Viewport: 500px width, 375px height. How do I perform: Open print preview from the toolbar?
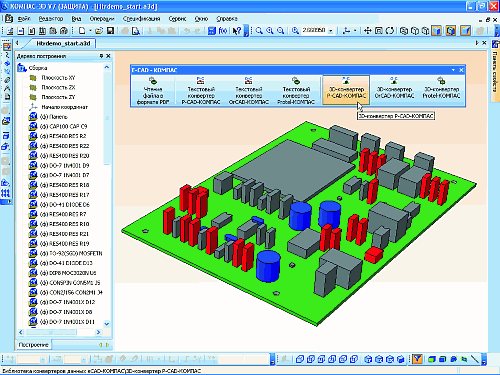pyautogui.click(x=136, y=31)
